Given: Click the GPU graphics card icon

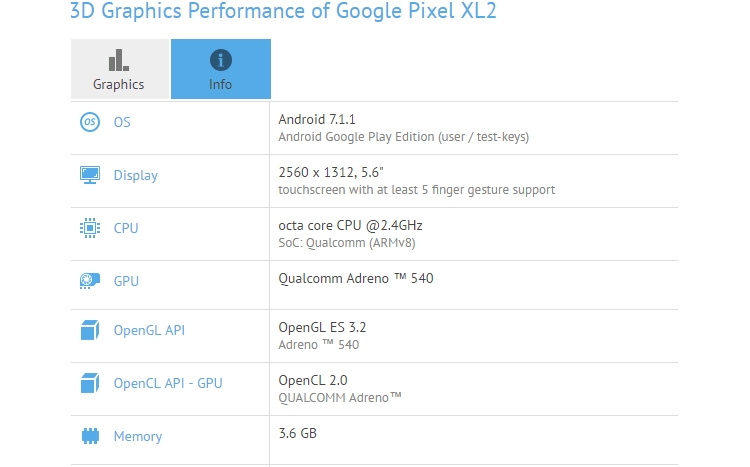Looking at the screenshot, I should pos(90,281).
